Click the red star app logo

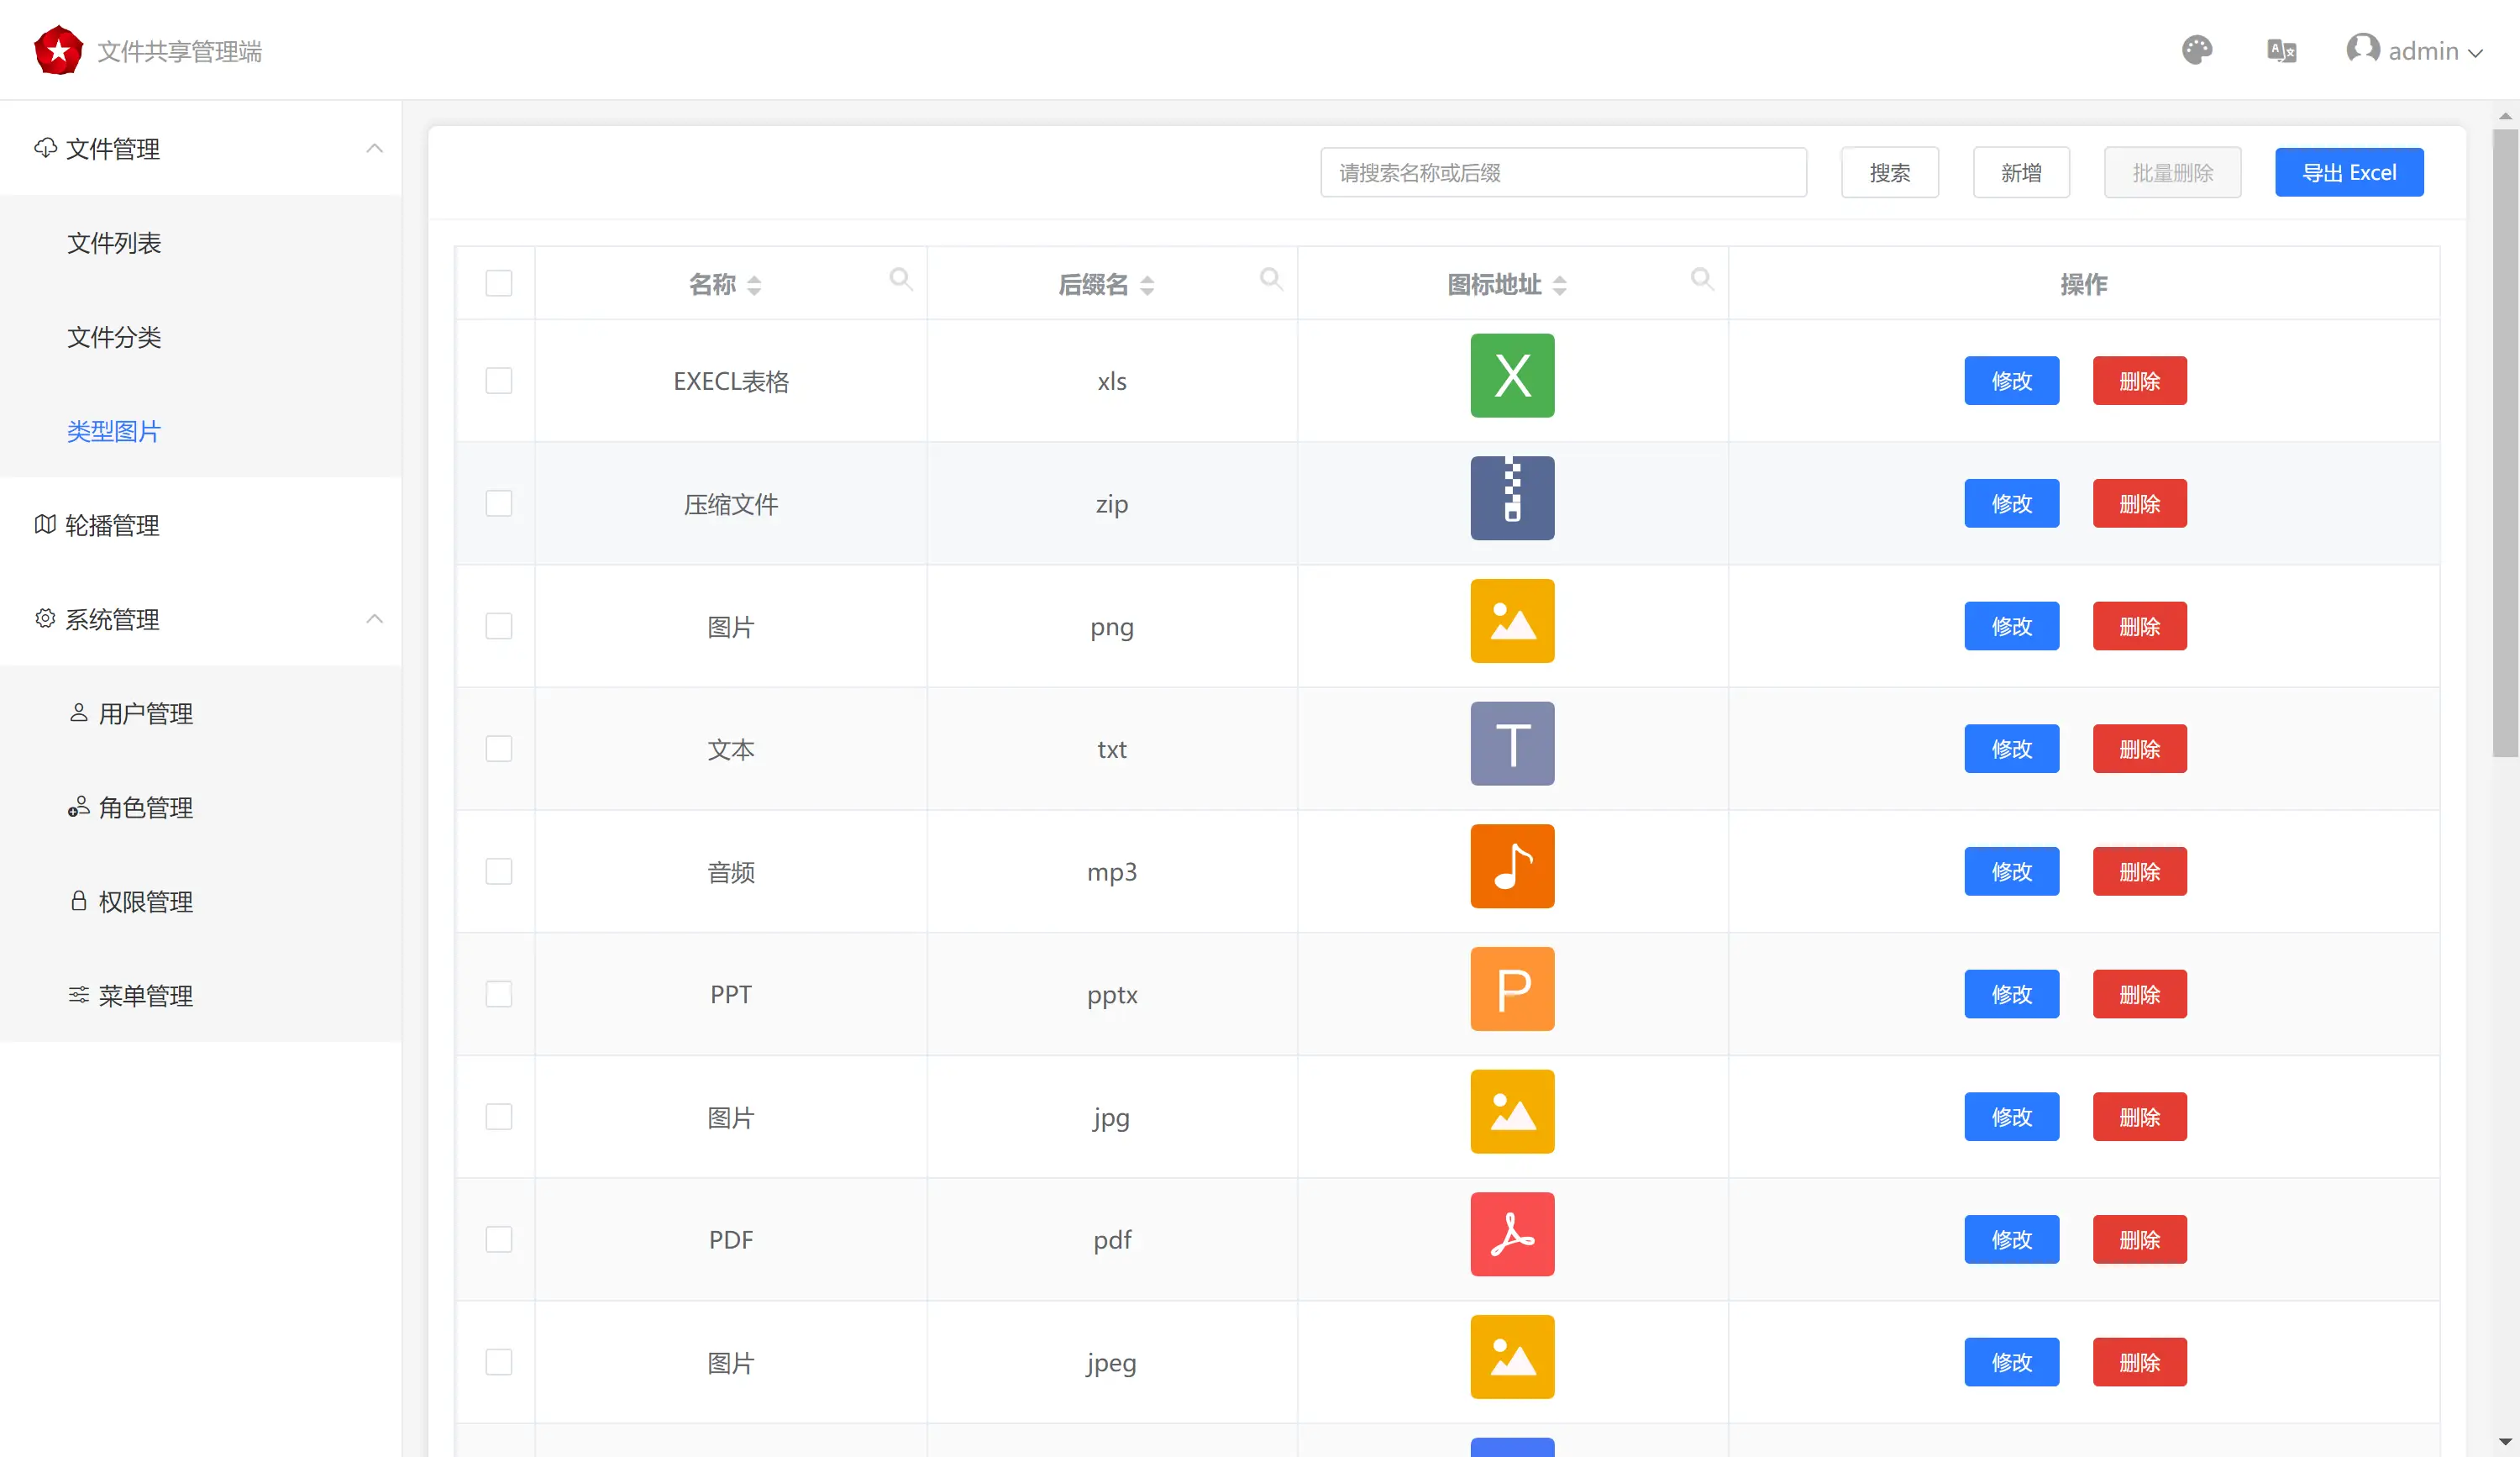58,50
